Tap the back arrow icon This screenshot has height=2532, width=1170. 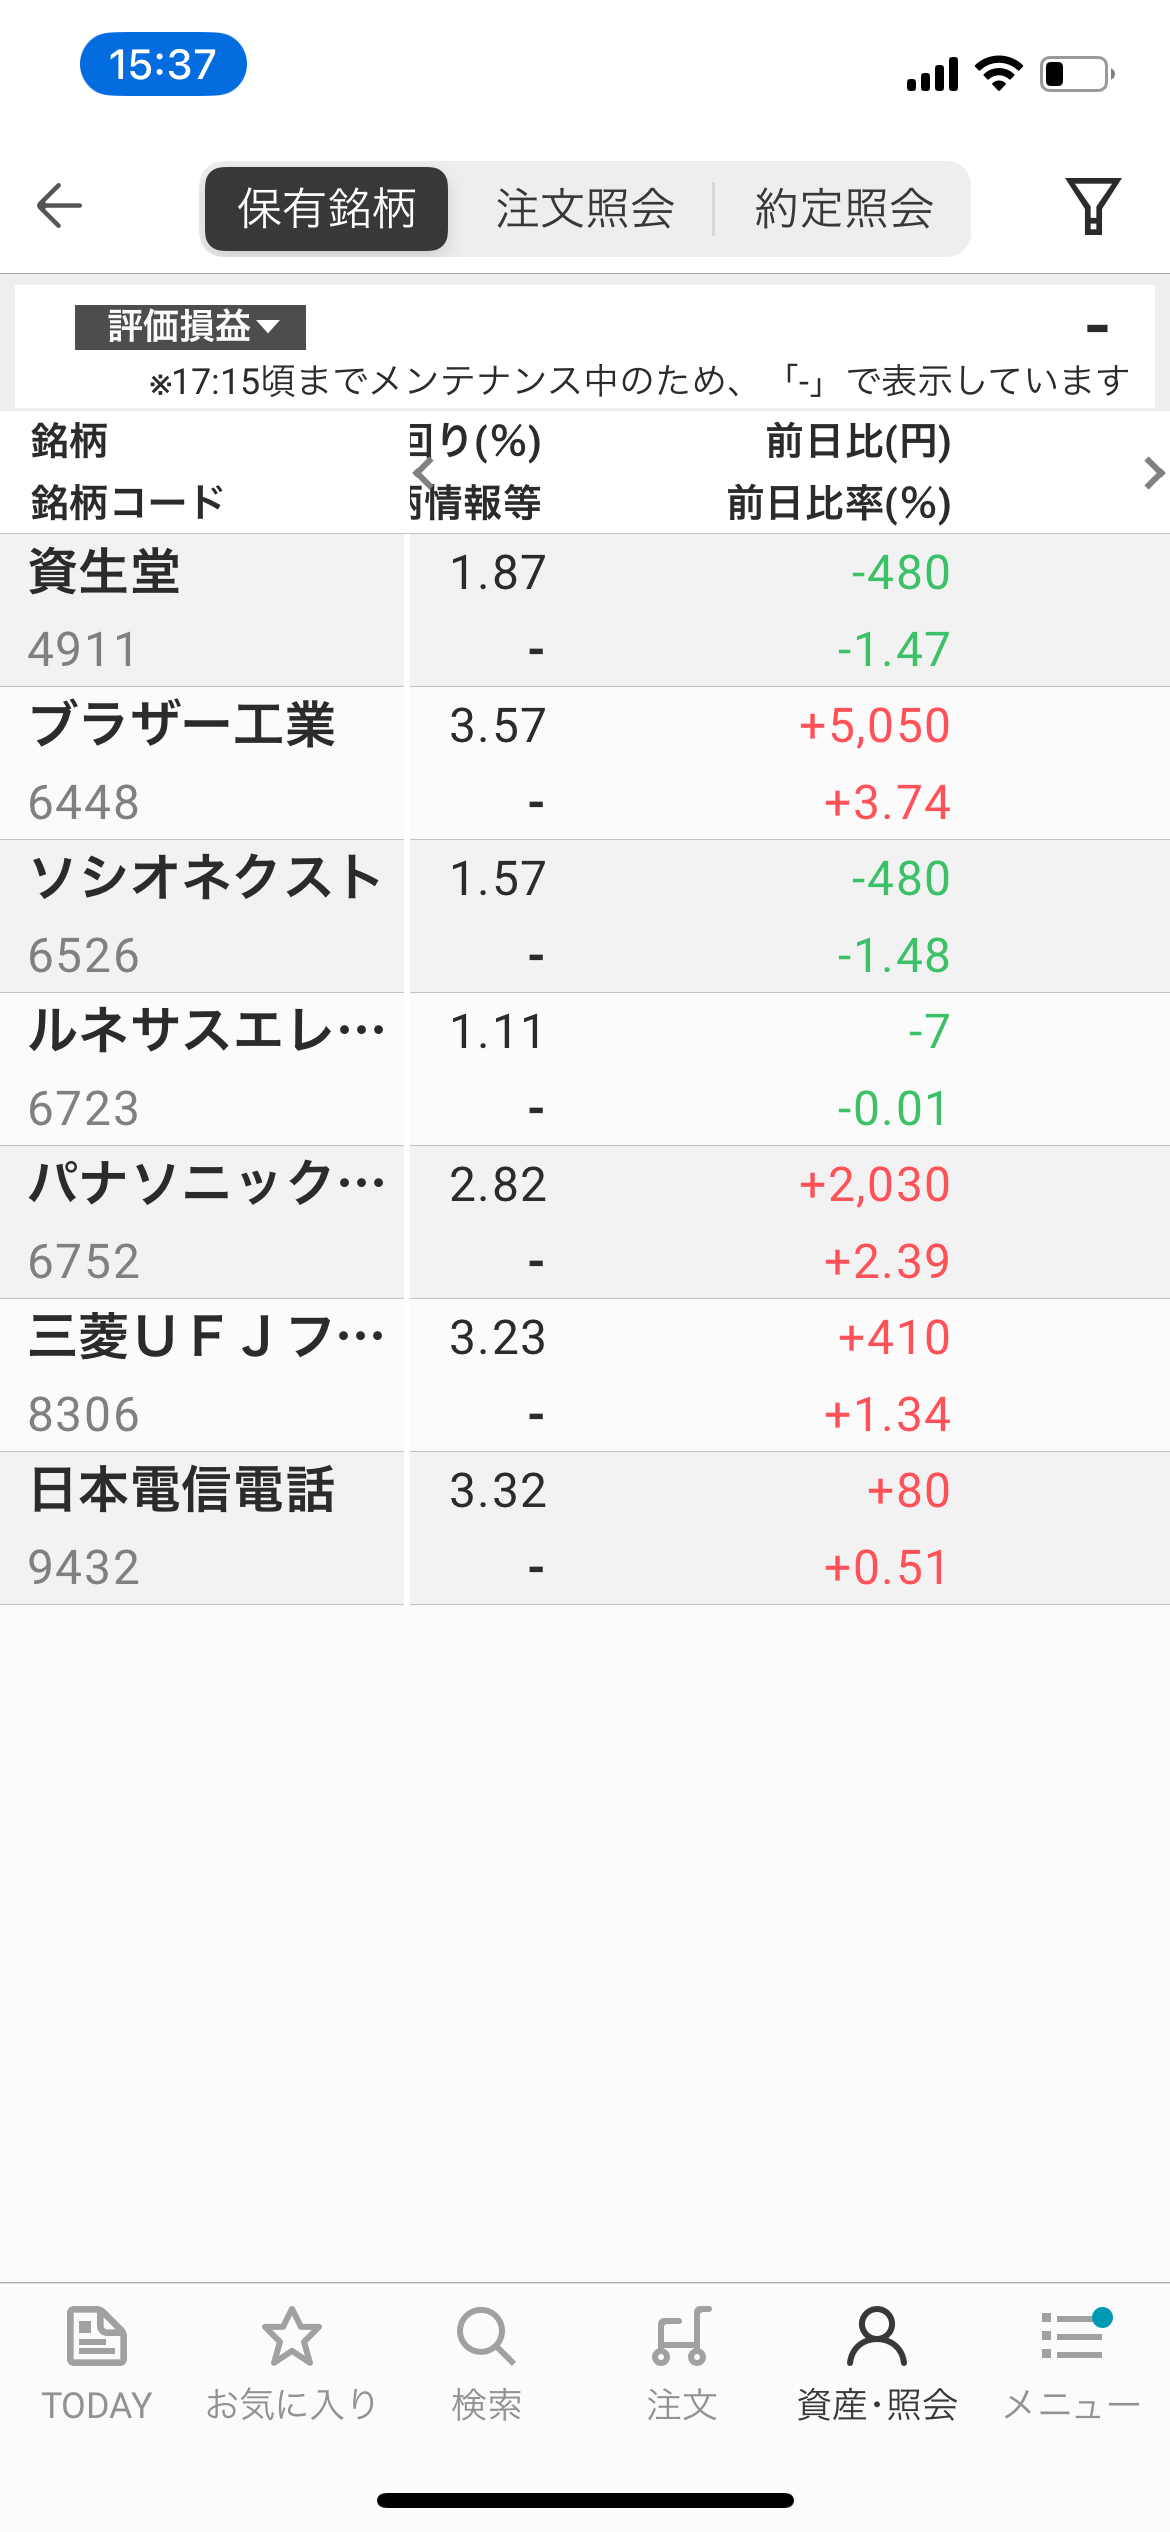coord(59,206)
